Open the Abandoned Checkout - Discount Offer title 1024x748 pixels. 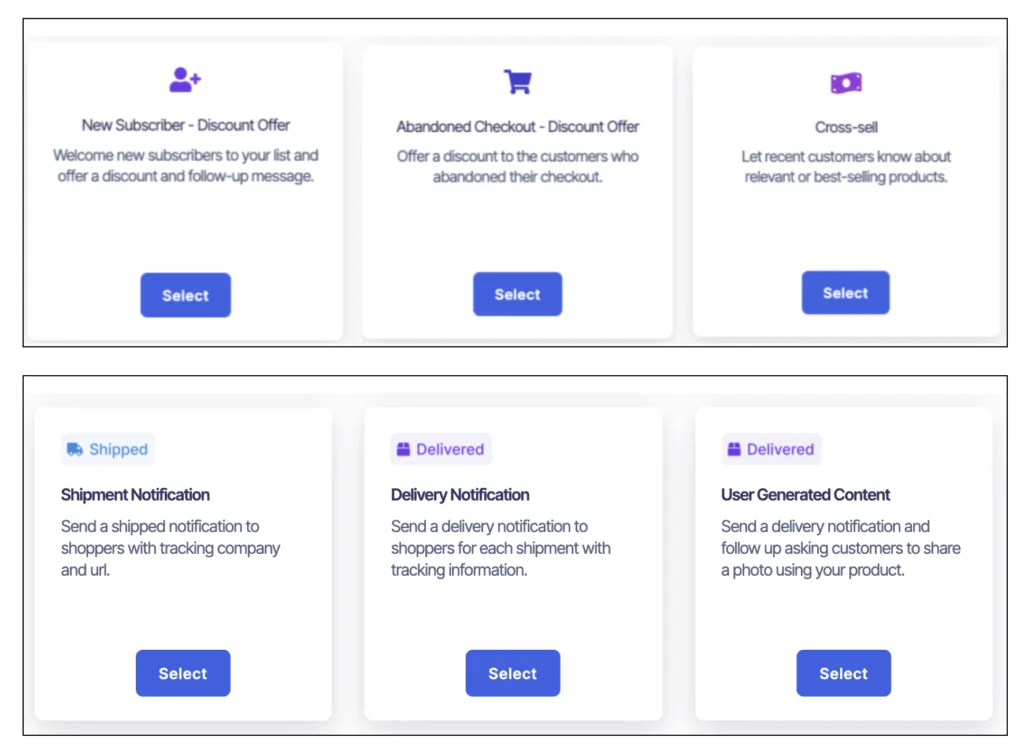click(x=517, y=127)
